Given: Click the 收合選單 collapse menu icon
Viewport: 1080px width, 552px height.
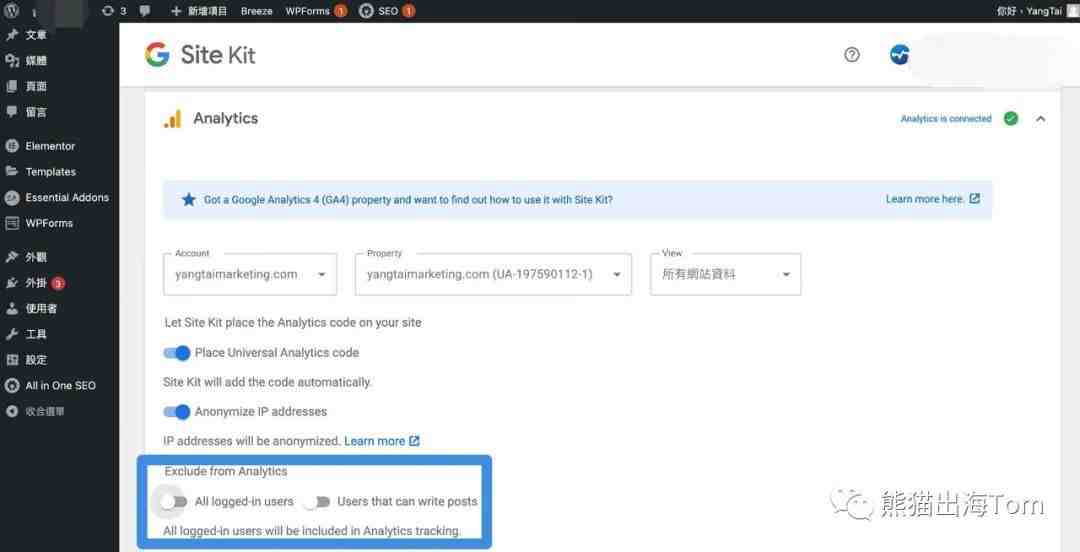Looking at the screenshot, I should (x=12, y=411).
